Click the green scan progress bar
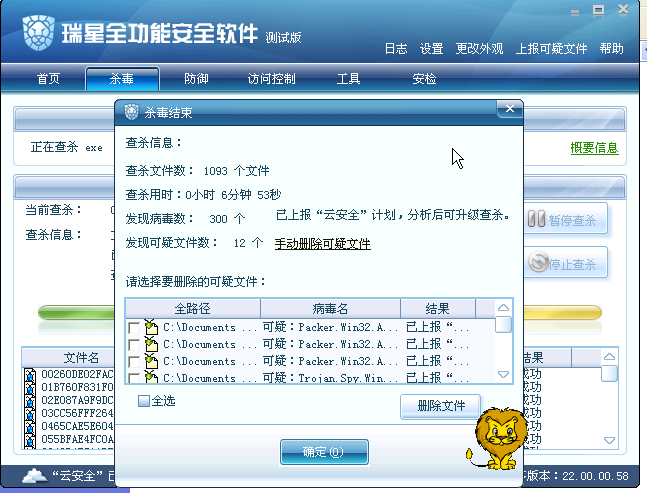 point(77,312)
